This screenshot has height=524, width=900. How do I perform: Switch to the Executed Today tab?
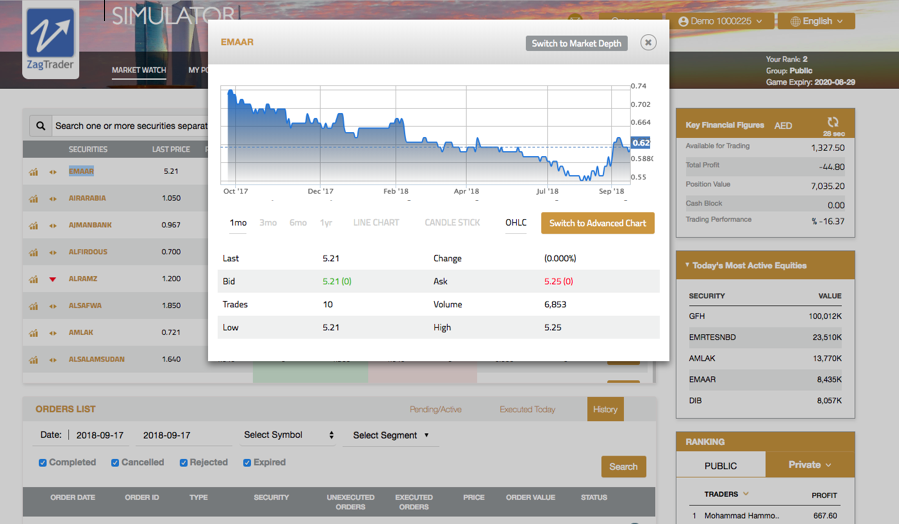tap(527, 409)
